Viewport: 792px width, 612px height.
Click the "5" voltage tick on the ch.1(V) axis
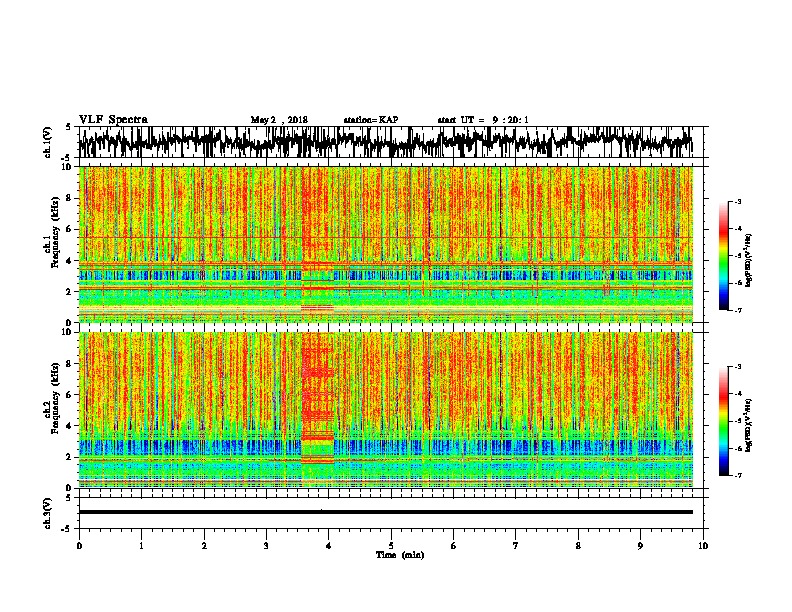coord(68,127)
